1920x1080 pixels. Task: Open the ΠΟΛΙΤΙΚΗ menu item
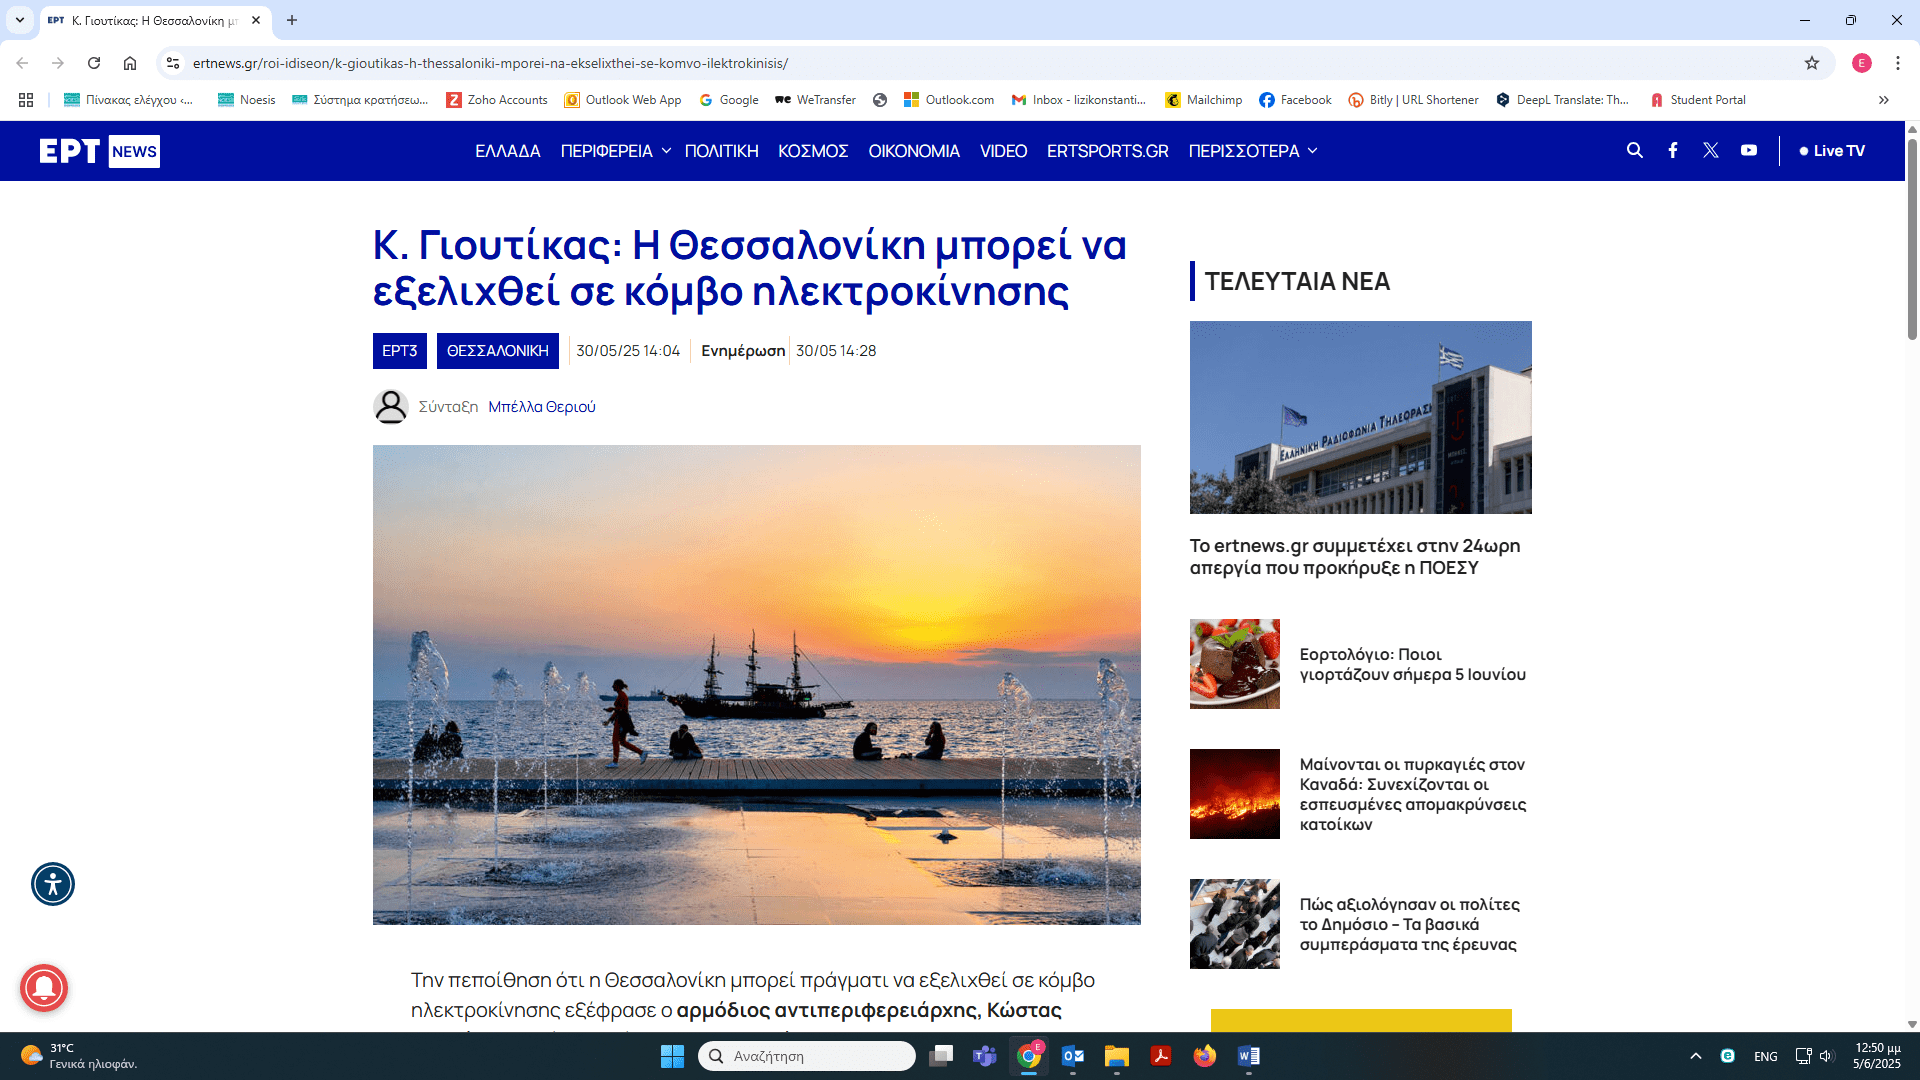pyautogui.click(x=721, y=151)
